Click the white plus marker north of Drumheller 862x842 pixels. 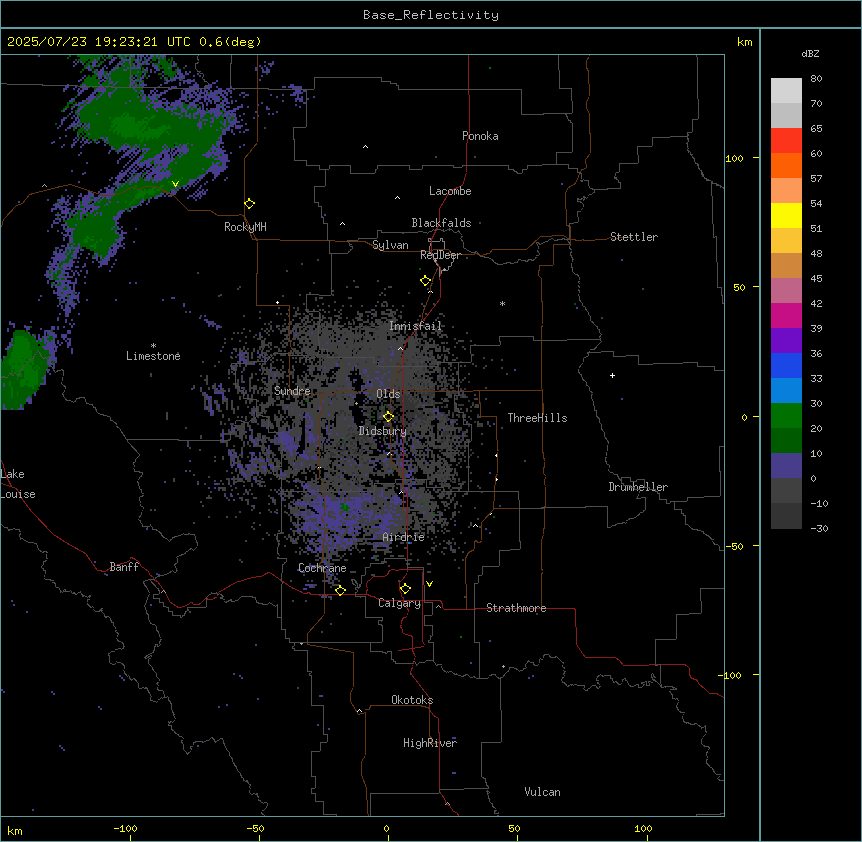point(612,375)
